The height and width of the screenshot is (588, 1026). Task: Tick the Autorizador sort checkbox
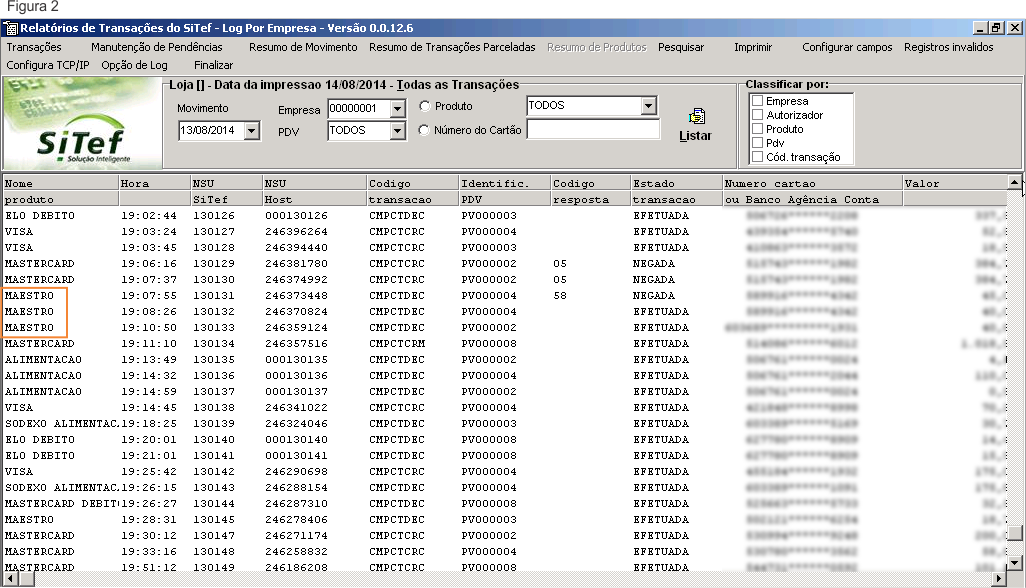tap(758, 115)
